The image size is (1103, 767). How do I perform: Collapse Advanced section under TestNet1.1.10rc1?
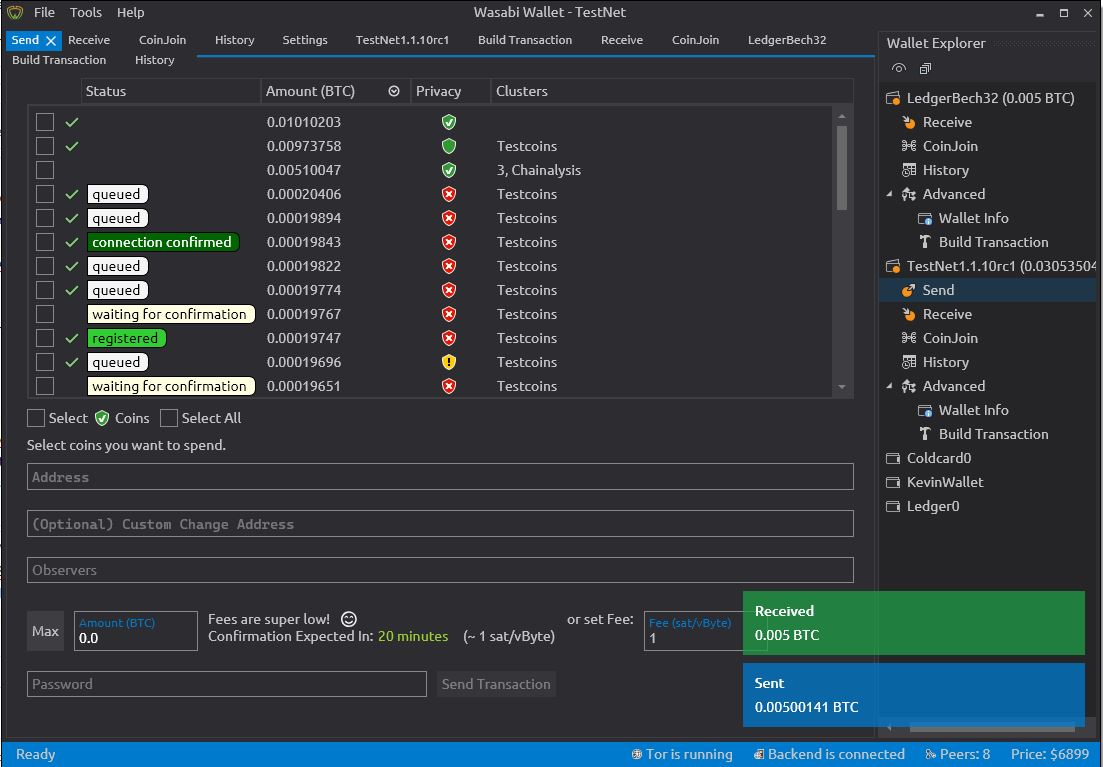[889, 386]
